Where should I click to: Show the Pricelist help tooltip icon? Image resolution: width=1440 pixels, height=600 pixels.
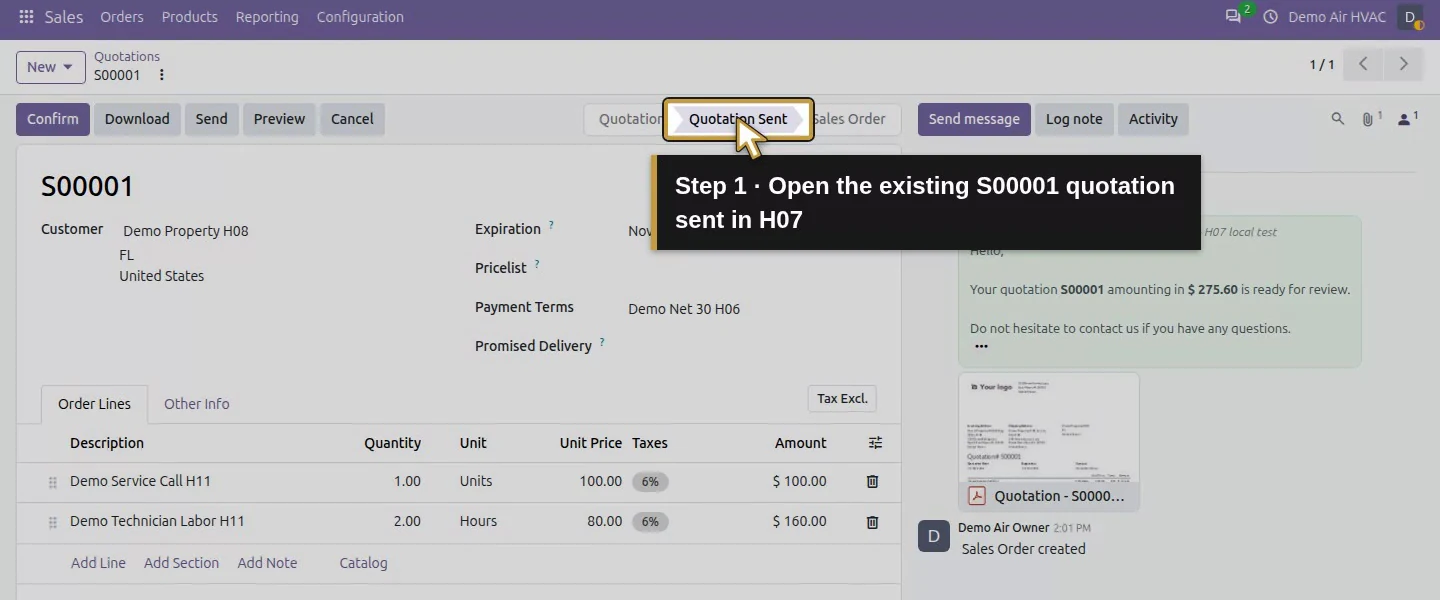(537, 264)
